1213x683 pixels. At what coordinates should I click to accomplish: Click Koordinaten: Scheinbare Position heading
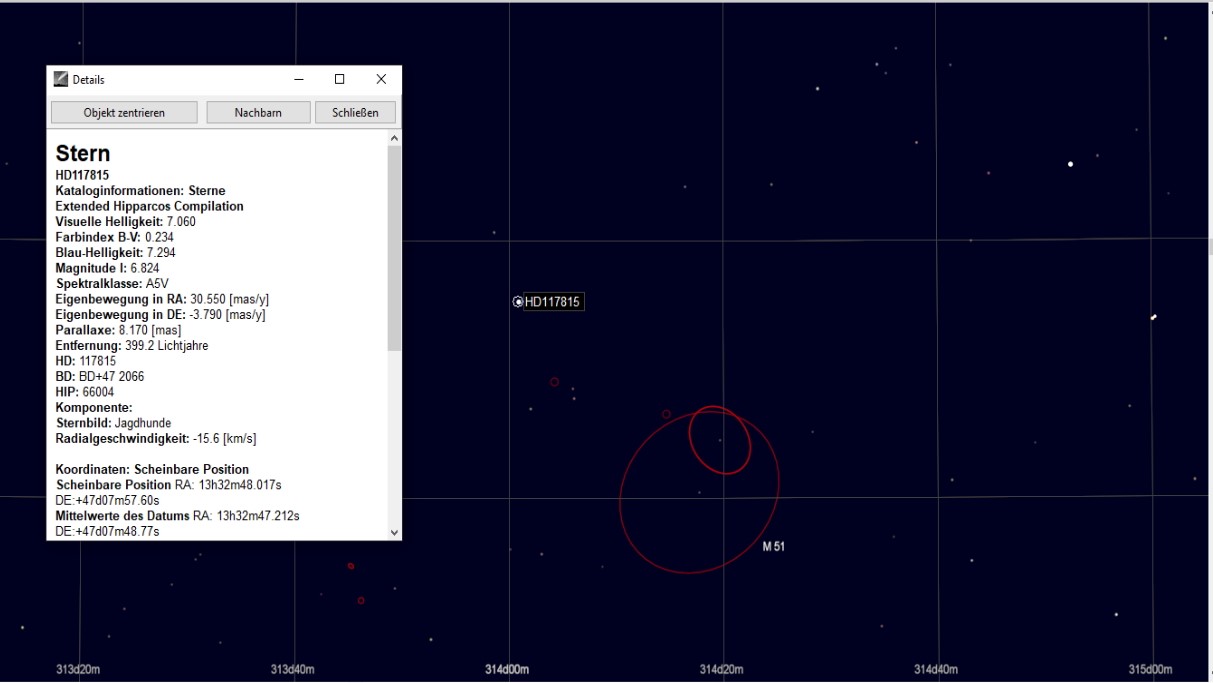[152, 470]
